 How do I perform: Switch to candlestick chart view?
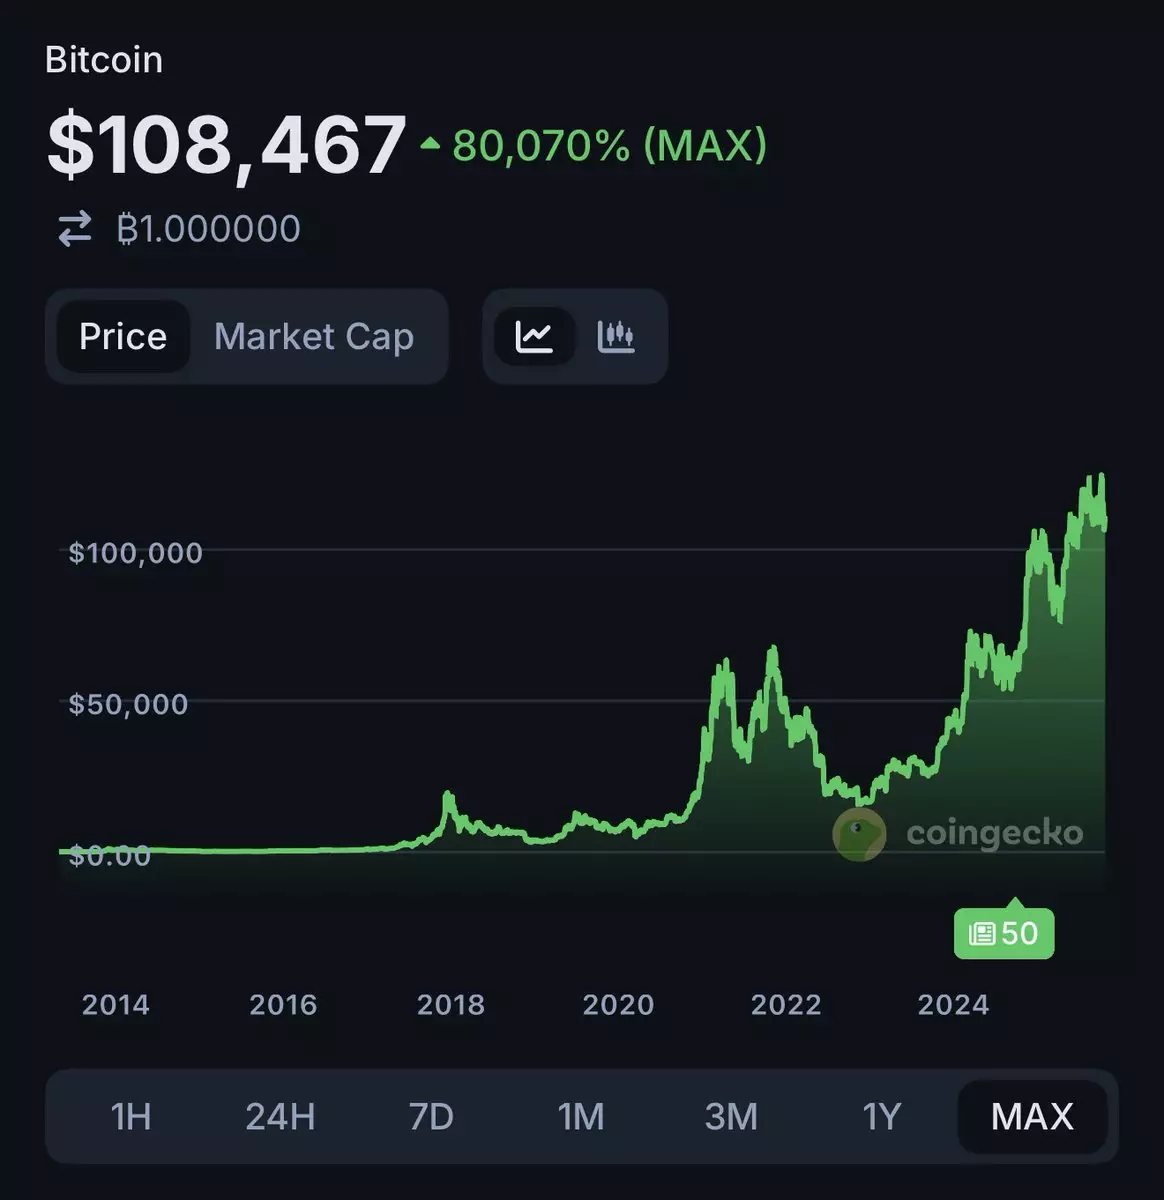coord(616,337)
